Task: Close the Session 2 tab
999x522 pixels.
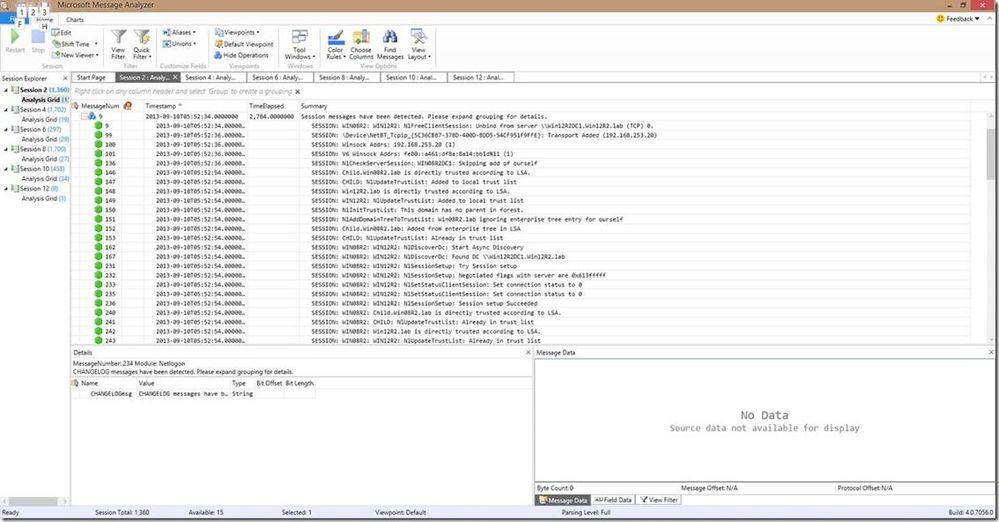Action: tap(175, 77)
